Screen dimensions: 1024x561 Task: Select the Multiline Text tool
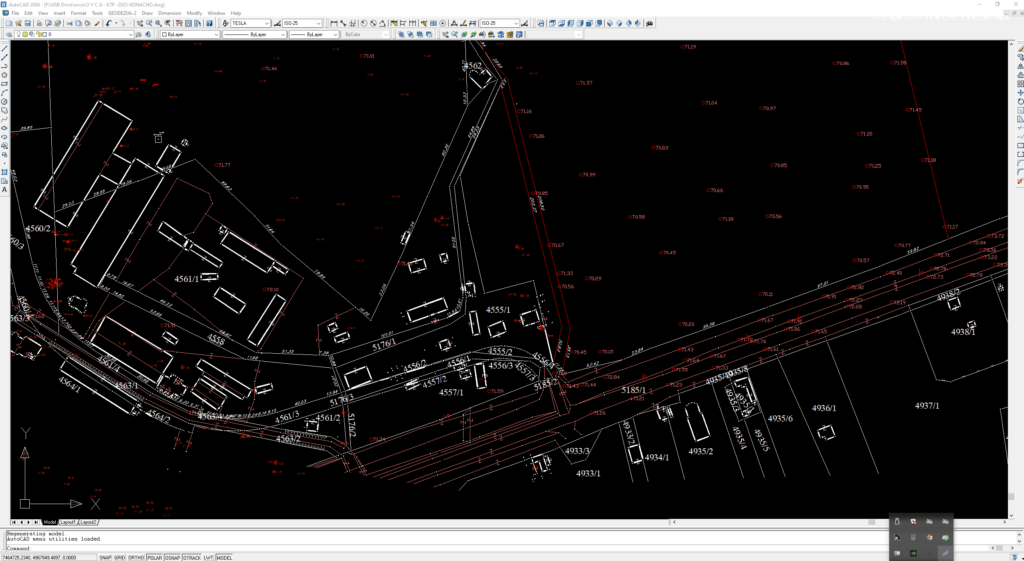point(5,189)
